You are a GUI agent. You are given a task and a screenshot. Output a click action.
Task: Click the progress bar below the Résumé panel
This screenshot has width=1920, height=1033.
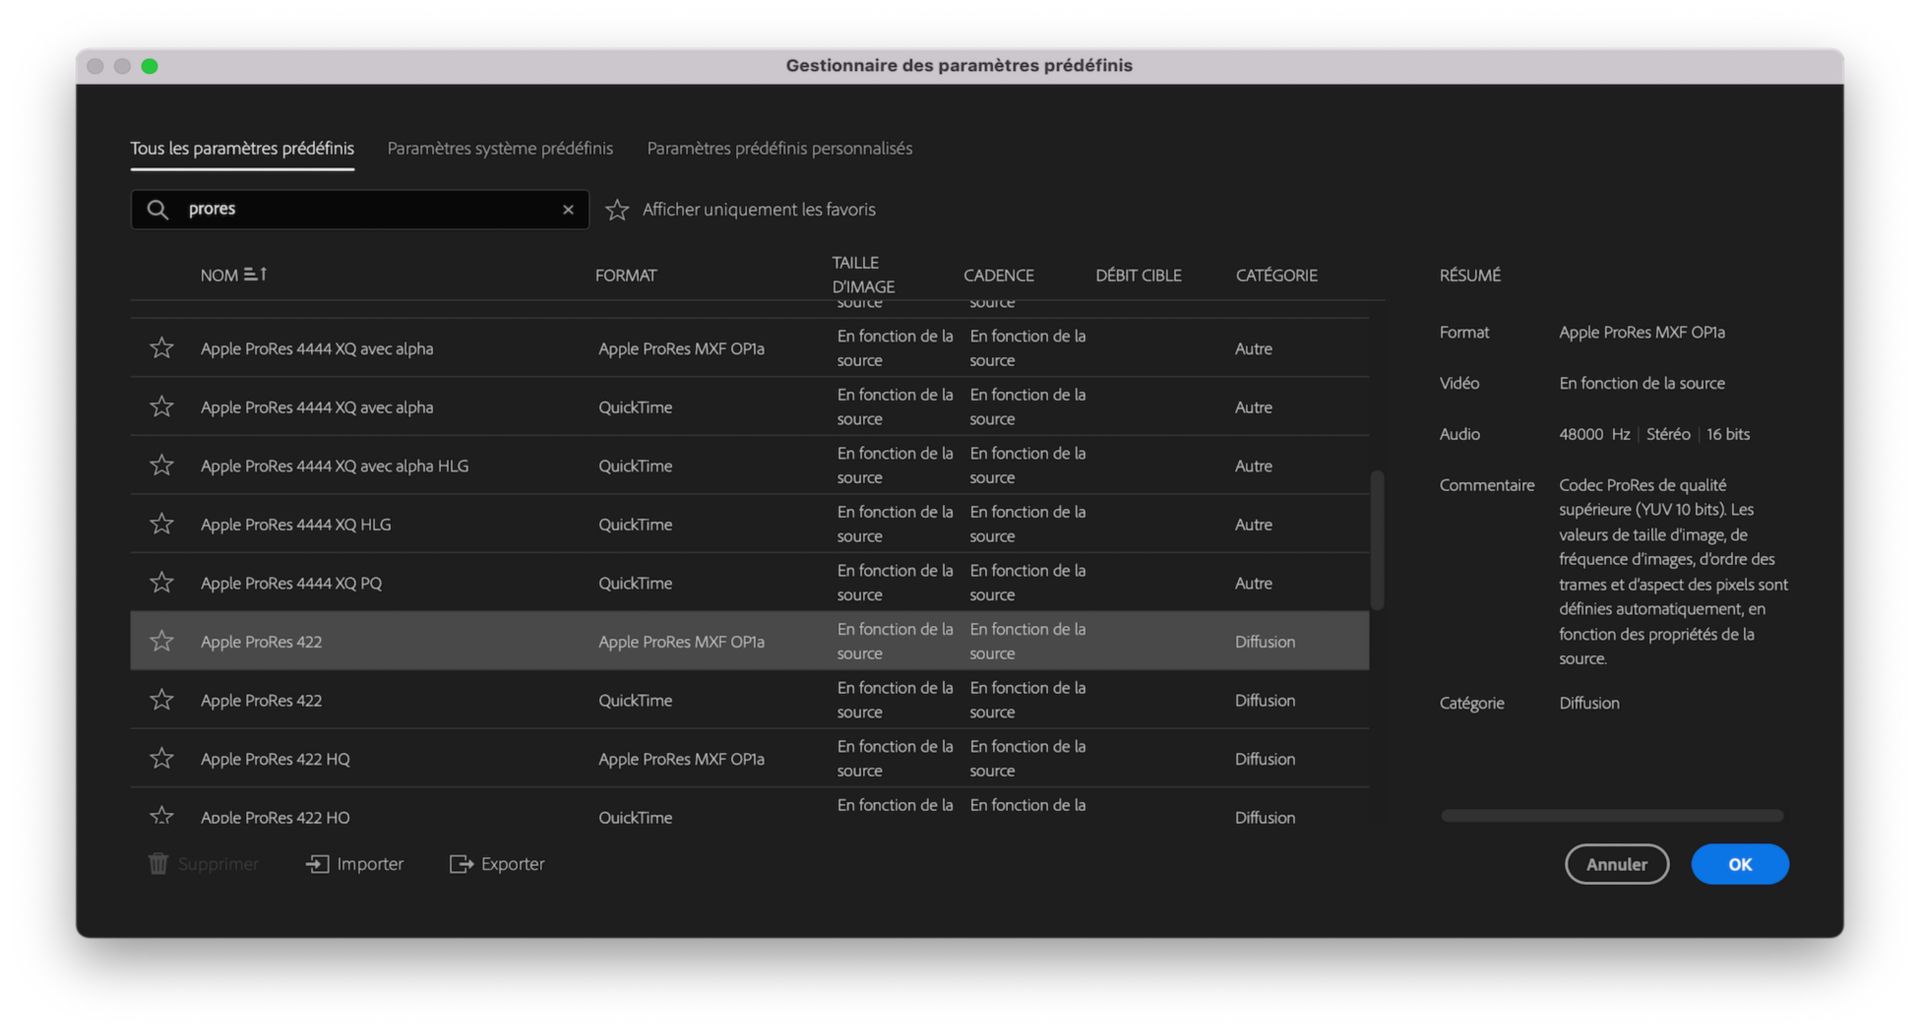[1610, 815]
